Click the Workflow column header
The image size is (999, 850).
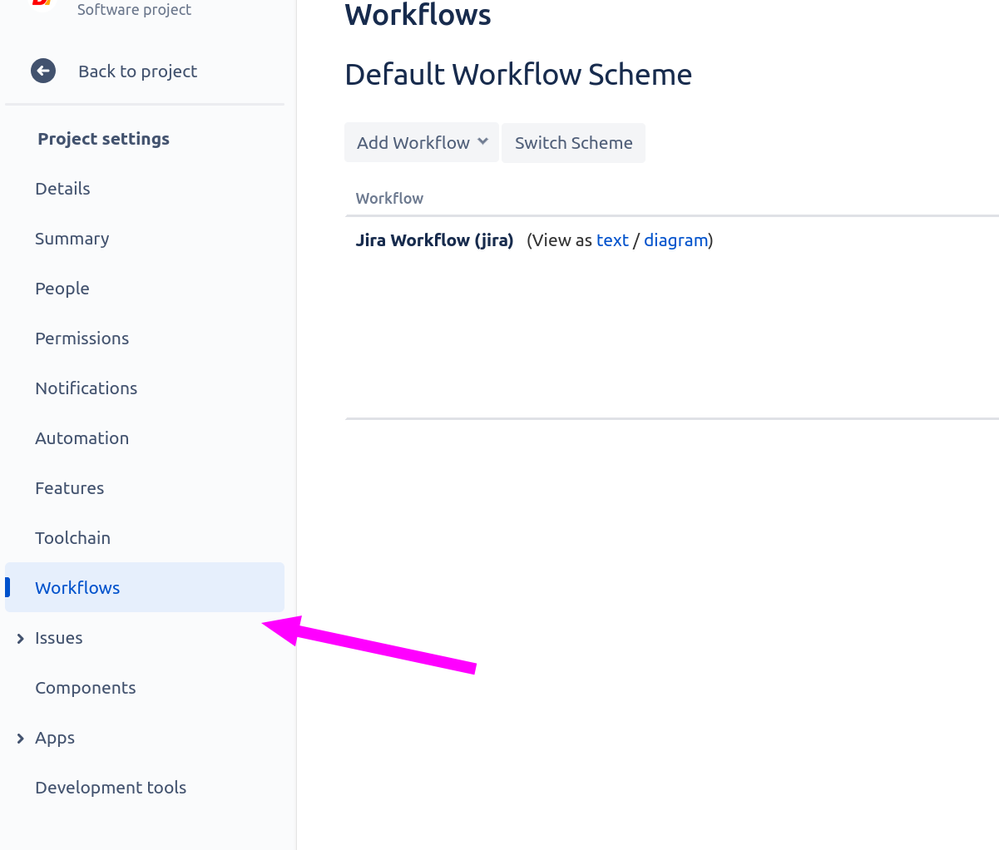pos(389,198)
